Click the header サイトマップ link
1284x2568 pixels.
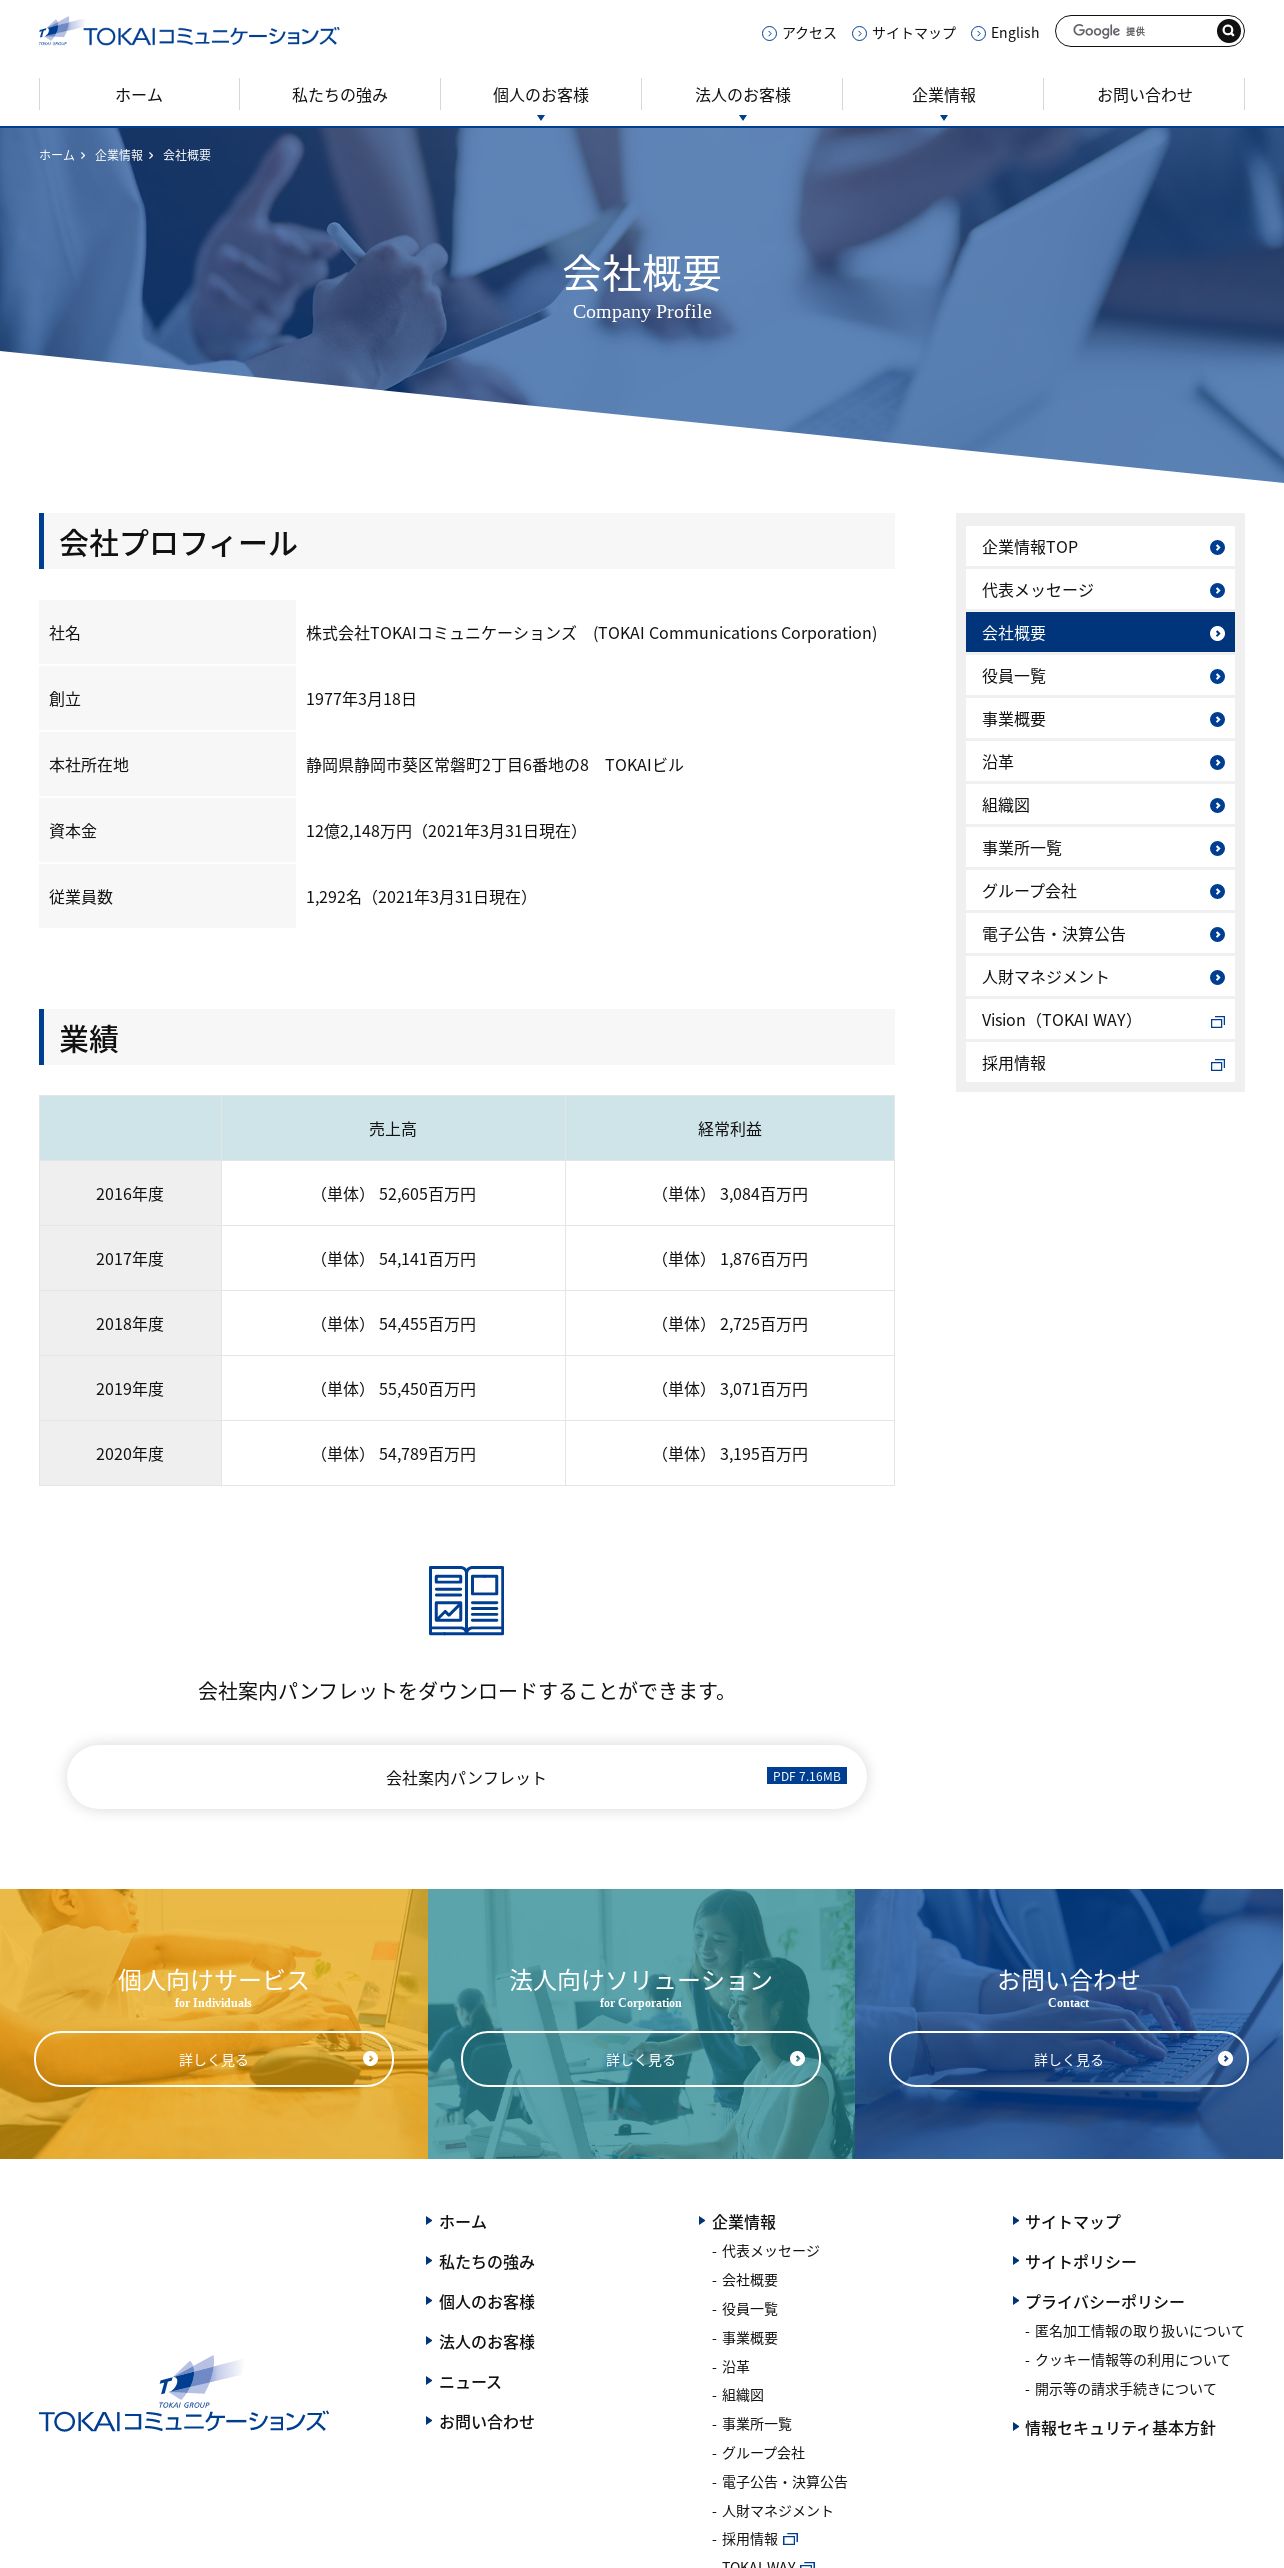(913, 33)
